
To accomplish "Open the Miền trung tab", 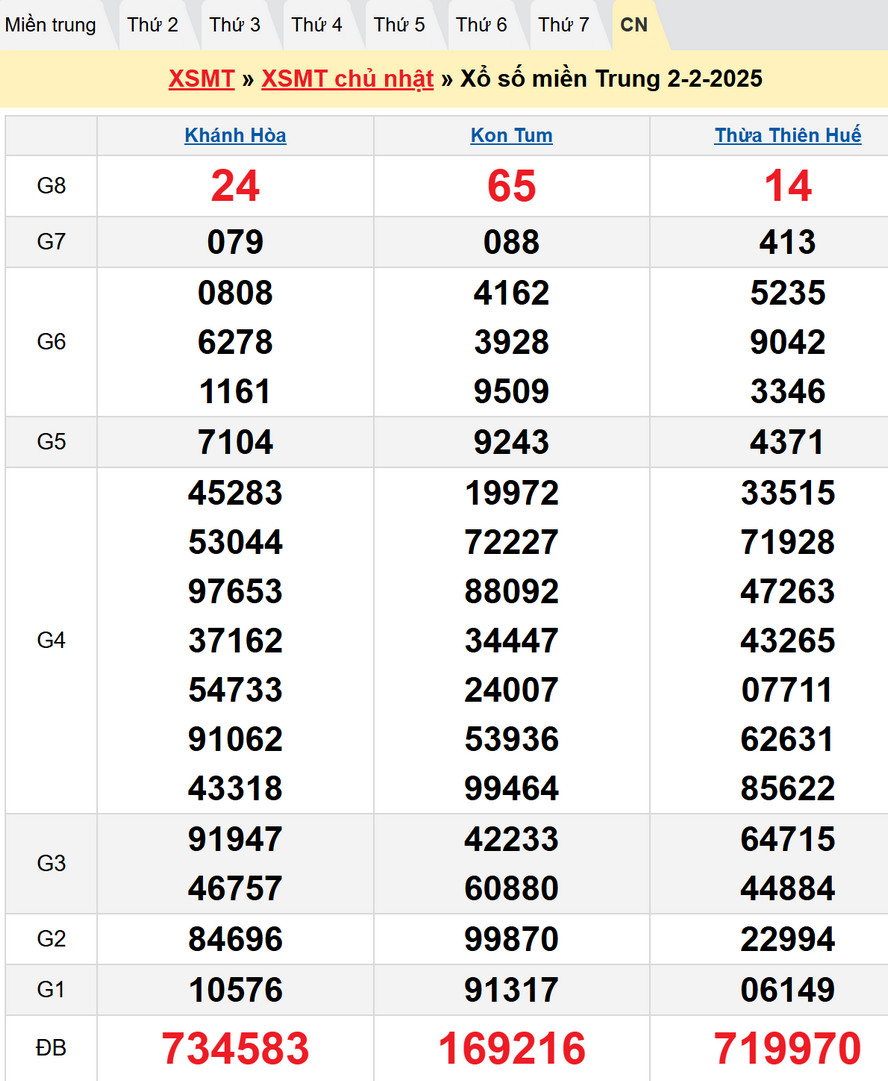I will 51,25.
